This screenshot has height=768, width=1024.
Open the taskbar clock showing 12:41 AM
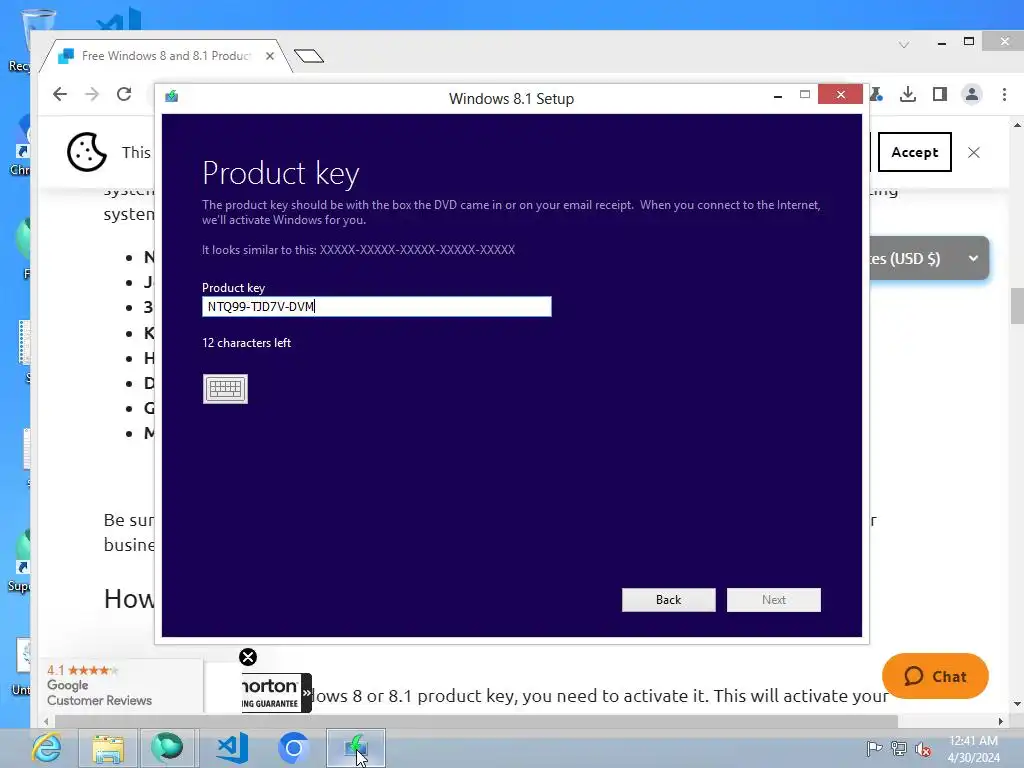973,748
